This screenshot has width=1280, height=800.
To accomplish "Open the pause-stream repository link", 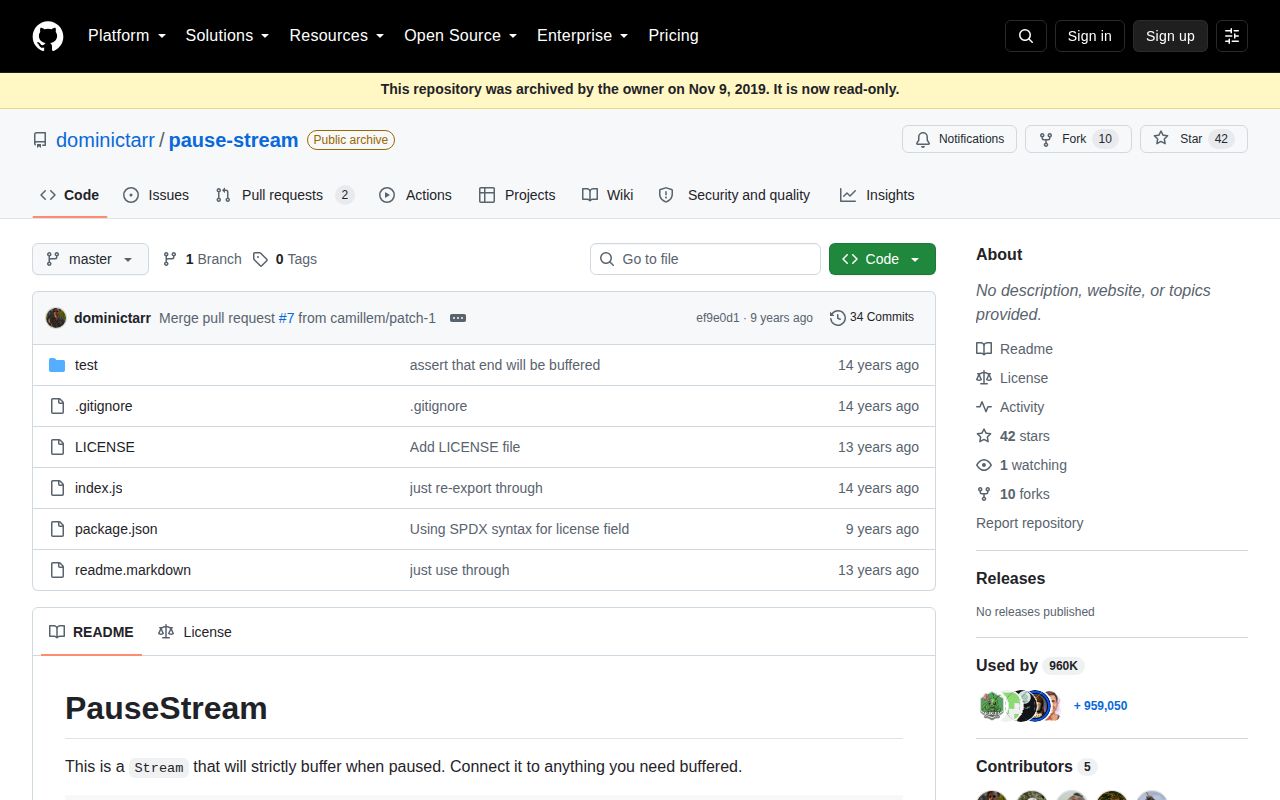I will coord(233,140).
